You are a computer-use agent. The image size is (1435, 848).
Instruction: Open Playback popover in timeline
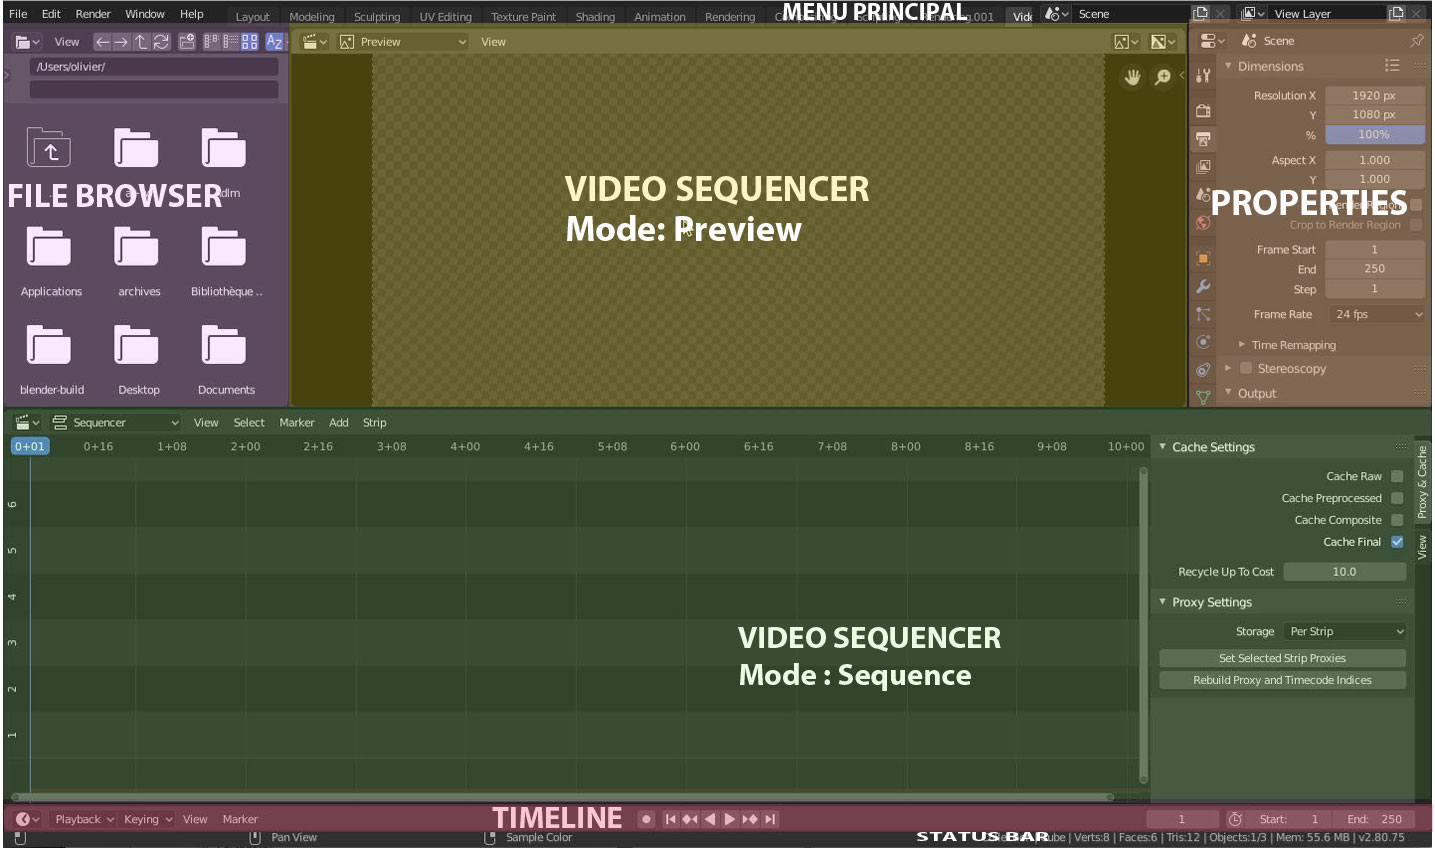coord(83,819)
